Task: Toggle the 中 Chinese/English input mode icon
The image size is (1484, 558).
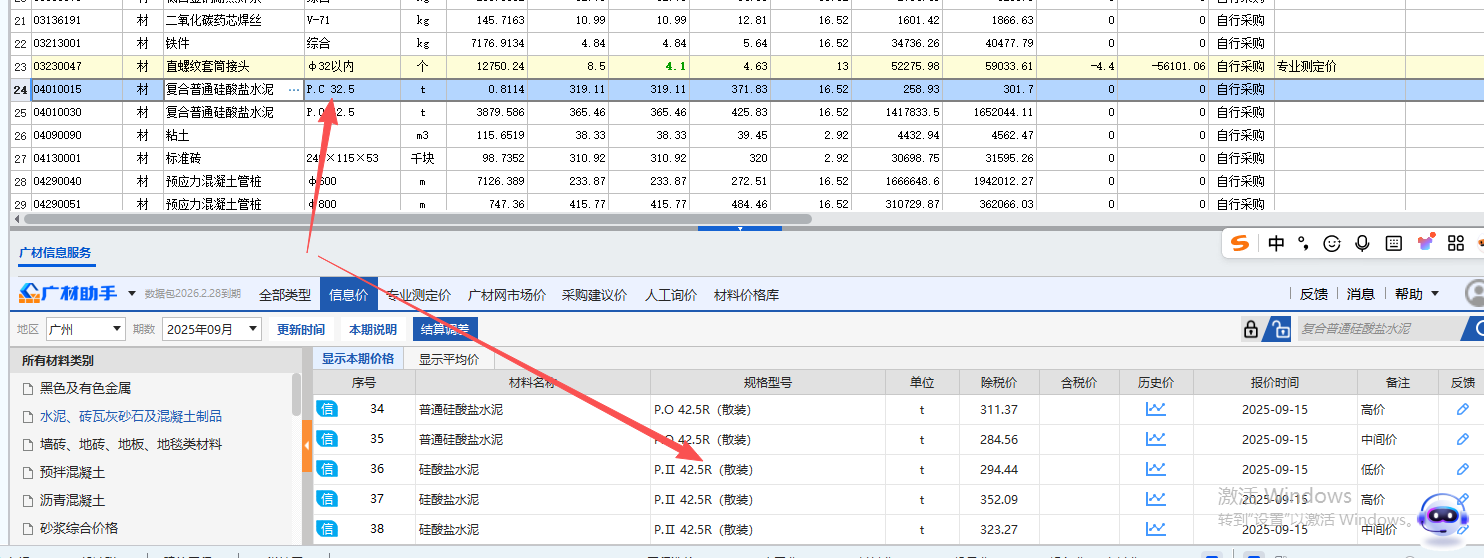Action: [x=1276, y=243]
